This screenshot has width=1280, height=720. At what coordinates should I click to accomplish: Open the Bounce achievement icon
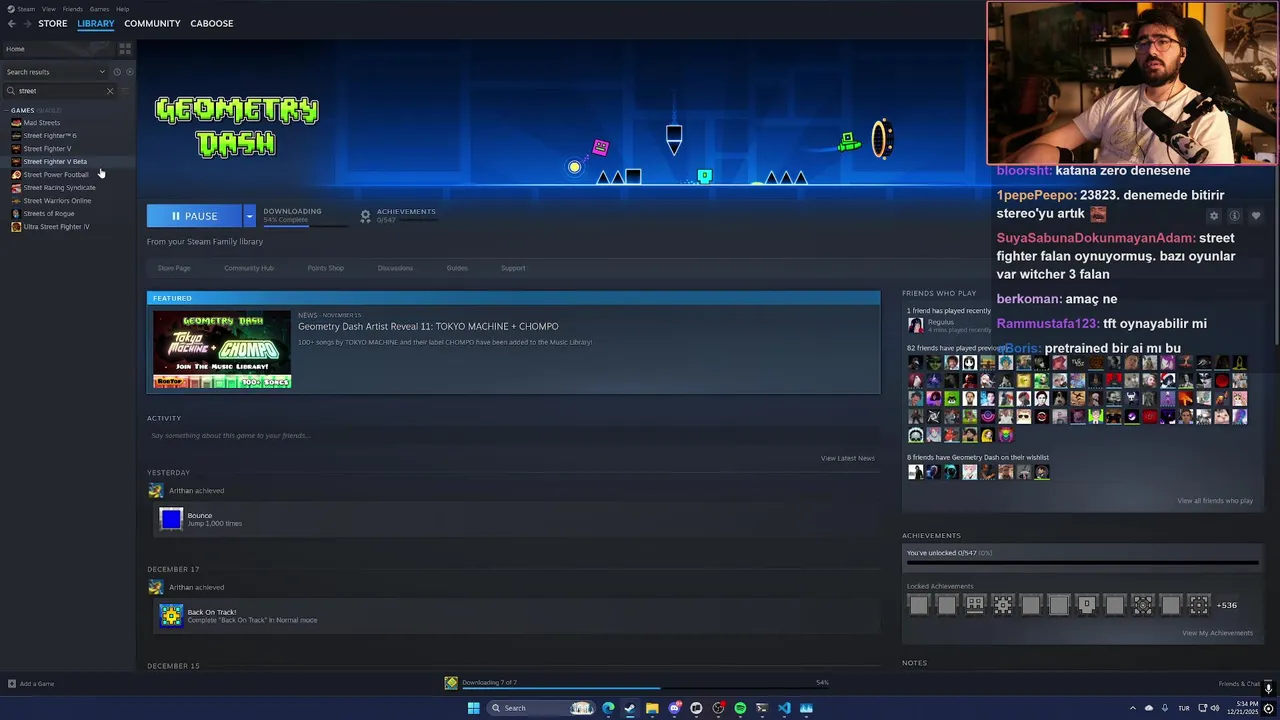[171, 519]
